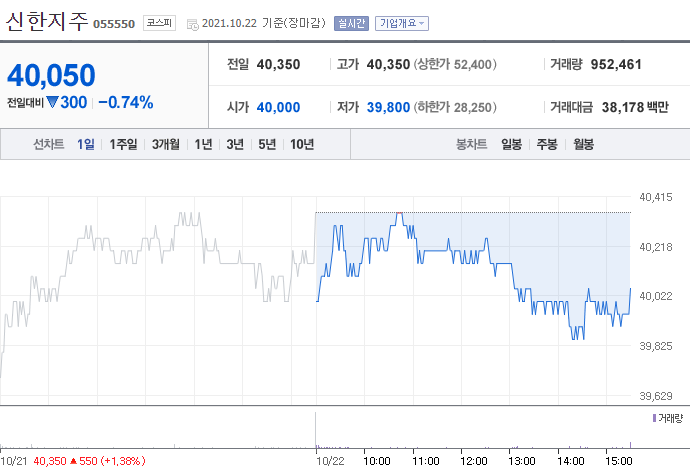Show the 3년 line chart
The image size is (690, 474).
pos(235,144)
